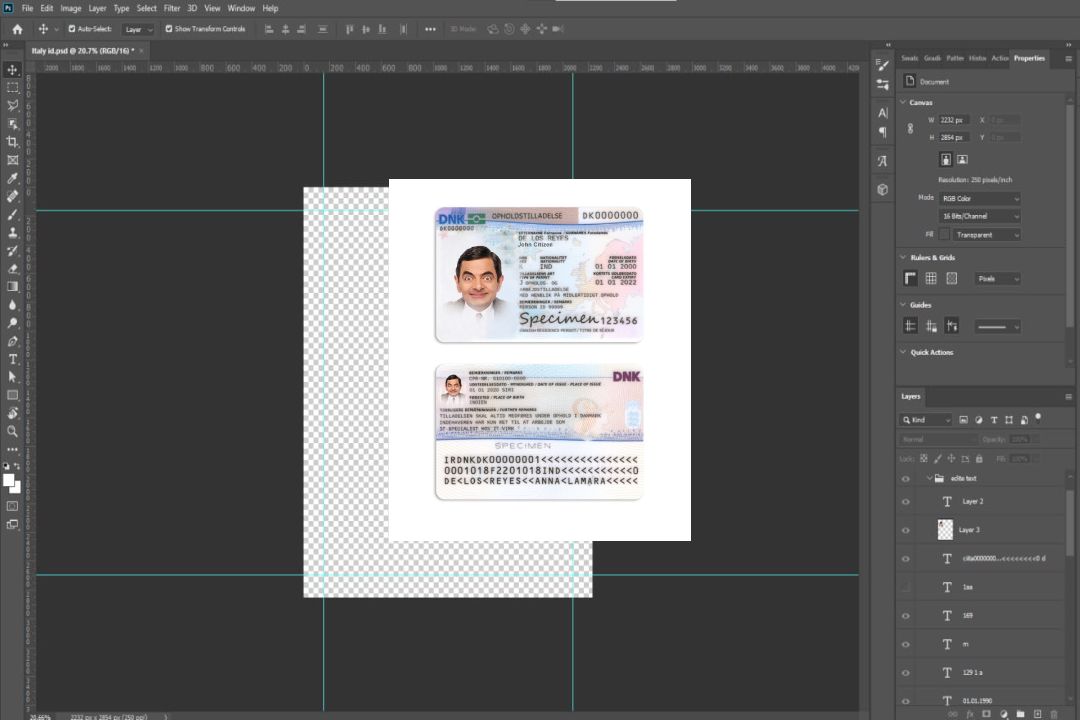Screen dimensions: 1080x720
Task: Delete layer using the trash icon
Action: tap(1054, 714)
